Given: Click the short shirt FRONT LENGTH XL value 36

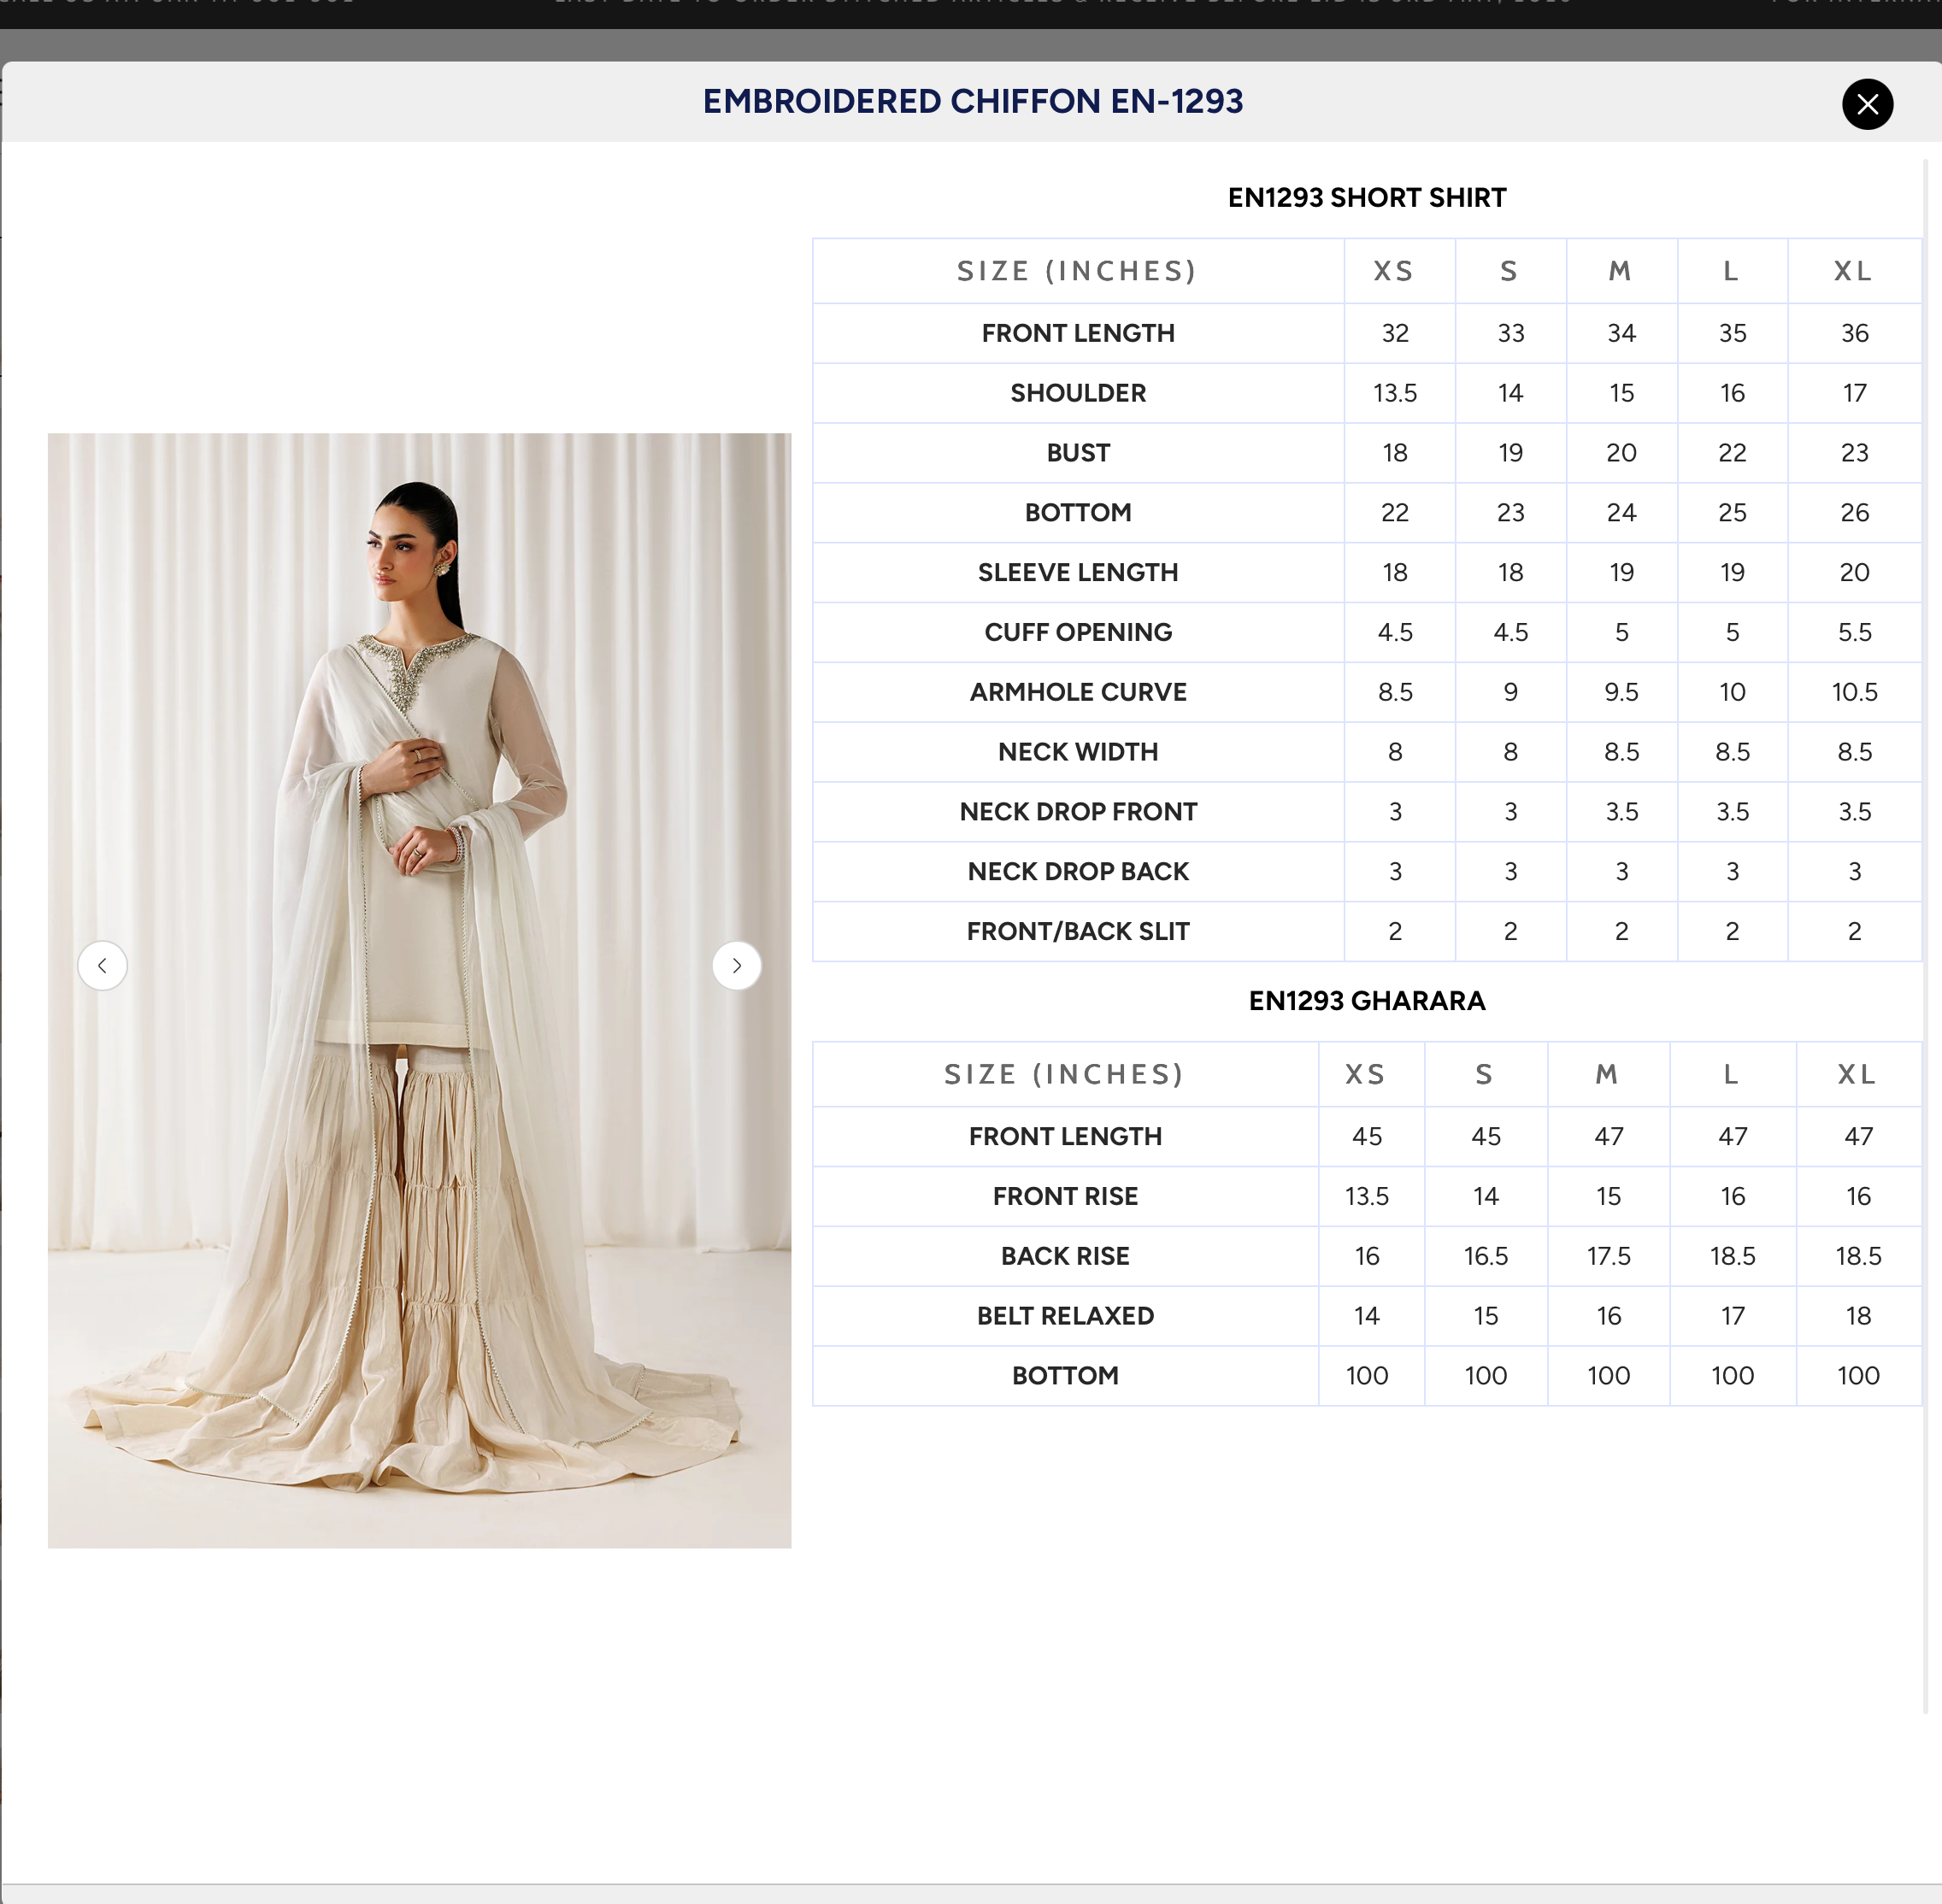Looking at the screenshot, I should [1855, 333].
